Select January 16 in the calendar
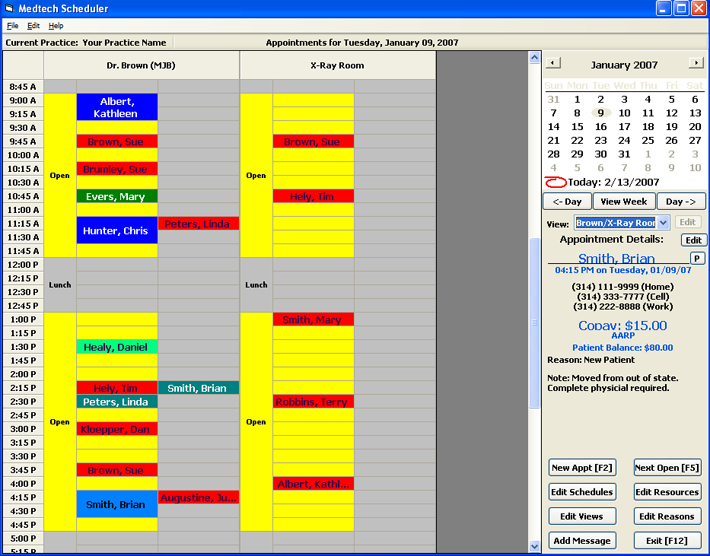710x556 pixels. [x=600, y=127]
